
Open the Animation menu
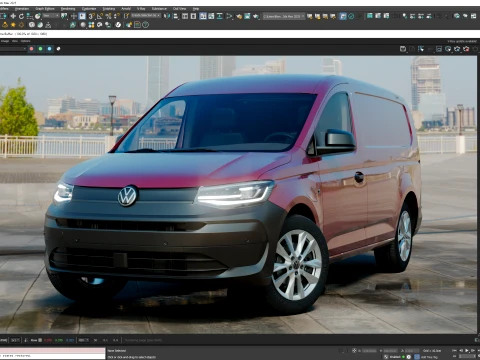tap(22, 8)
